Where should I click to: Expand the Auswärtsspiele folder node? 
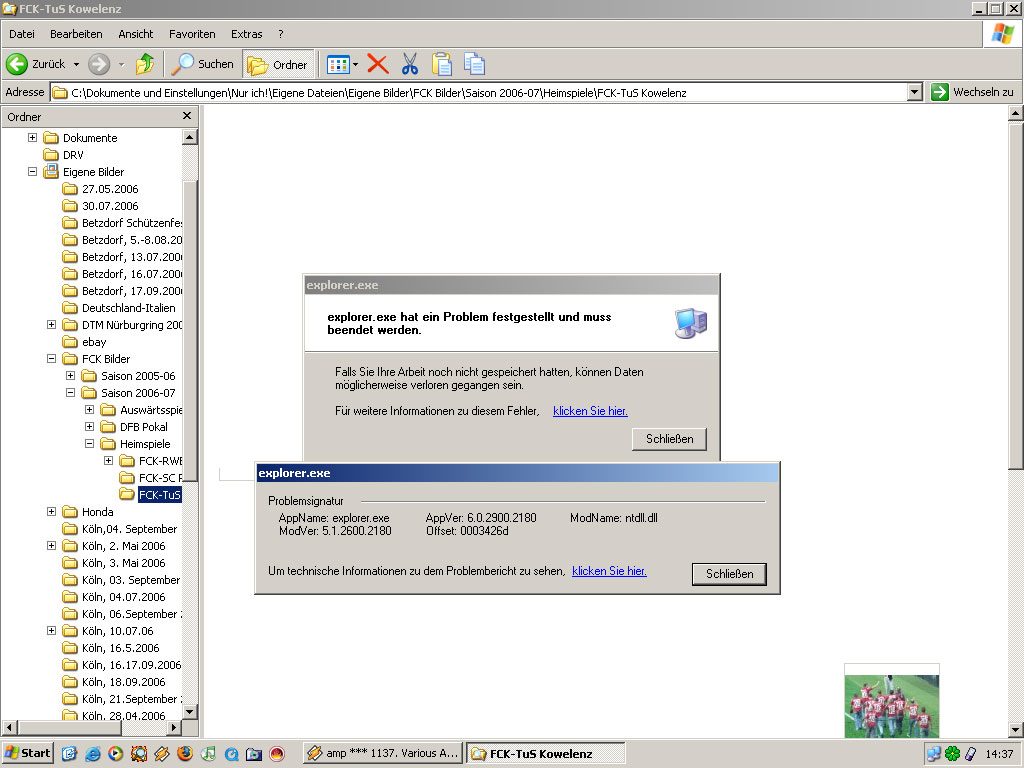[89, 409]
